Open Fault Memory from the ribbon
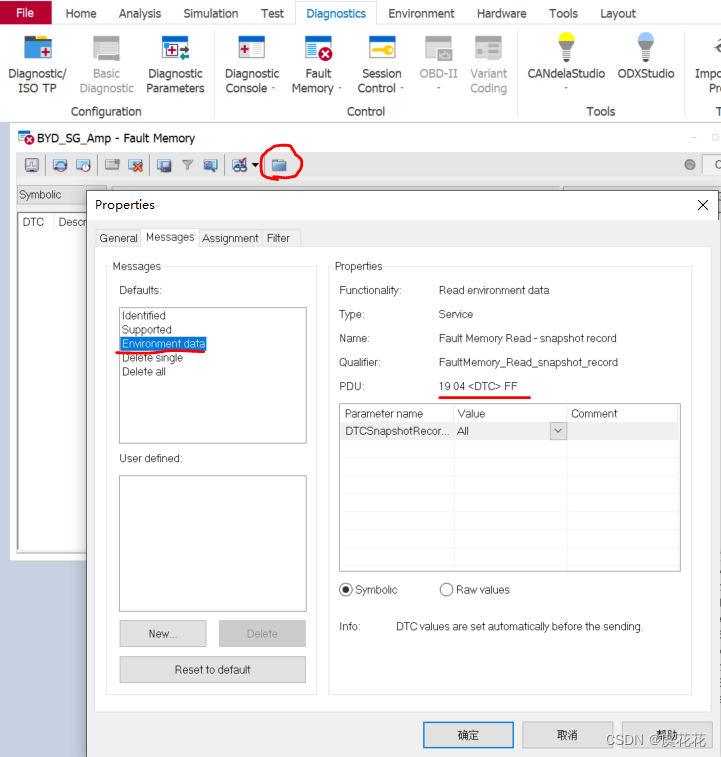The height and width of the screenshot is (757, 721). 318,64
